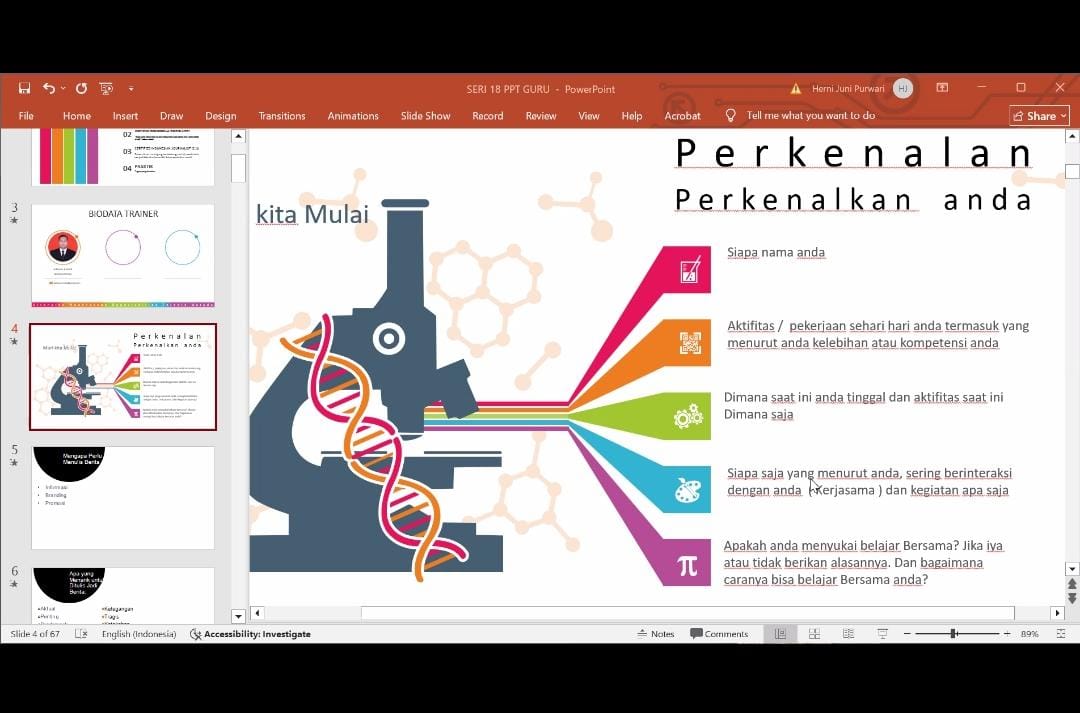This screenshot has height=713, width=1080.
Task: Open Ribbon Display Options
Action: [942, 88]
